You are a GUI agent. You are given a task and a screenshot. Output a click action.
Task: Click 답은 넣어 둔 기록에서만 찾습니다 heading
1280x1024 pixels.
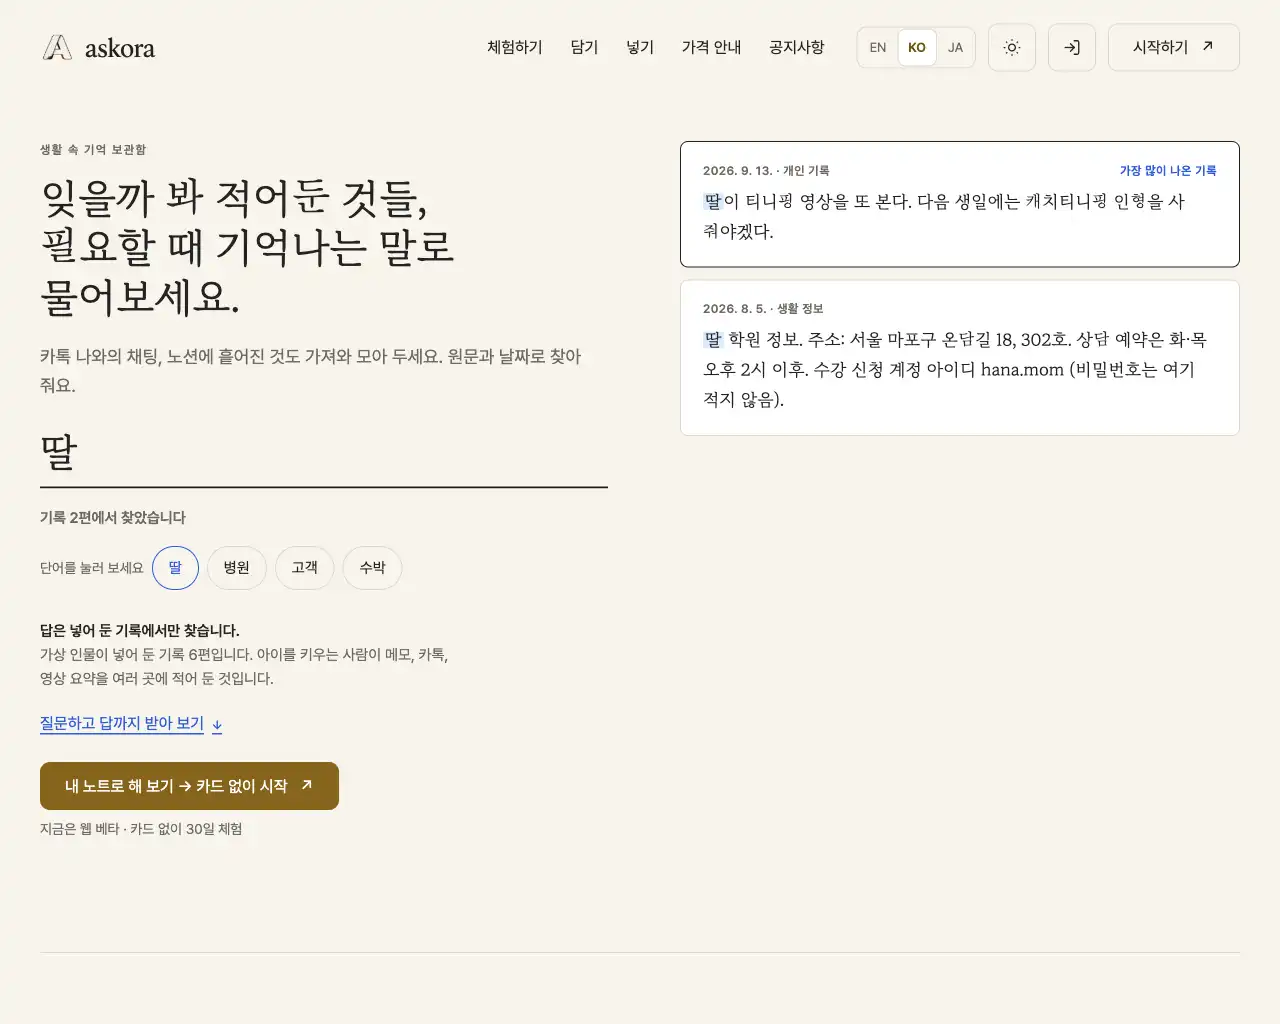(x=140, y=630)
